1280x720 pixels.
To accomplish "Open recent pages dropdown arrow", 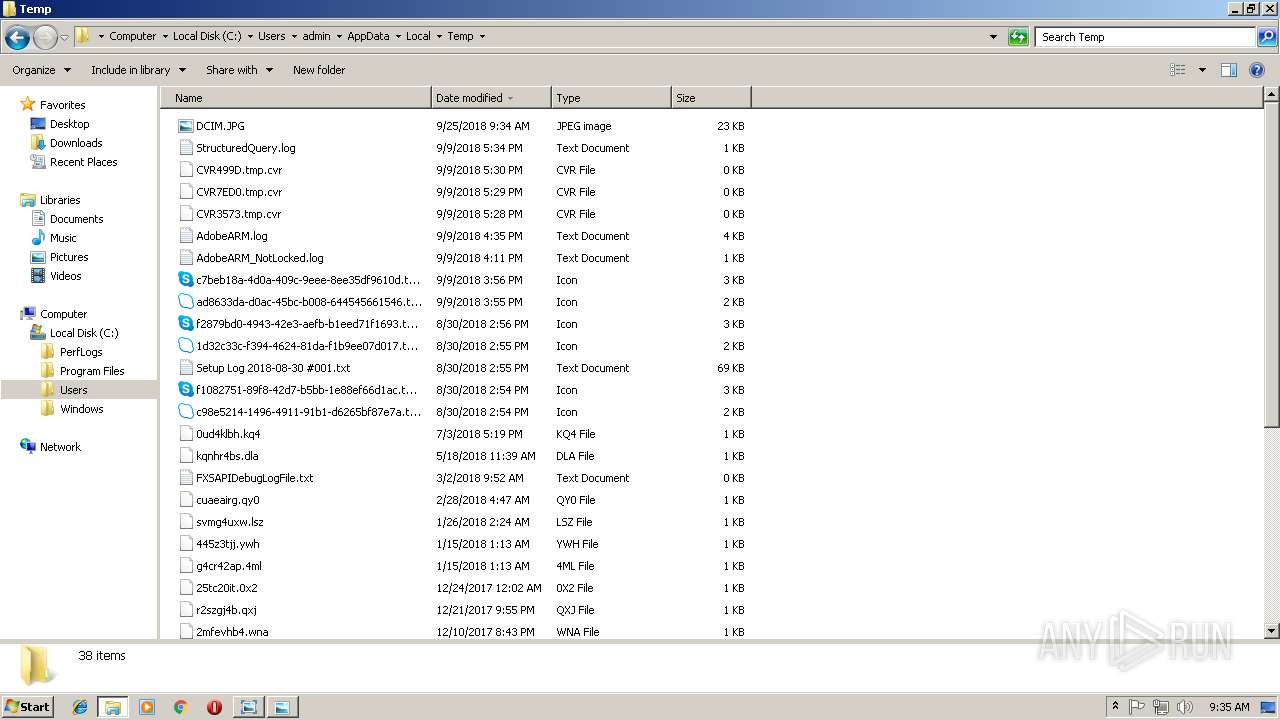I will tap(64, 38).
